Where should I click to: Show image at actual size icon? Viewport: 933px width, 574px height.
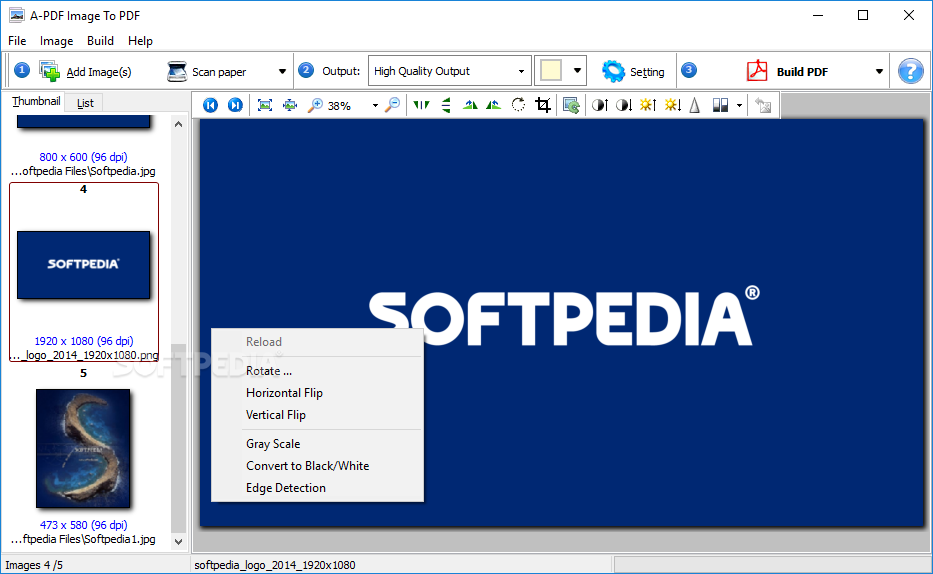tap(290, 105)
